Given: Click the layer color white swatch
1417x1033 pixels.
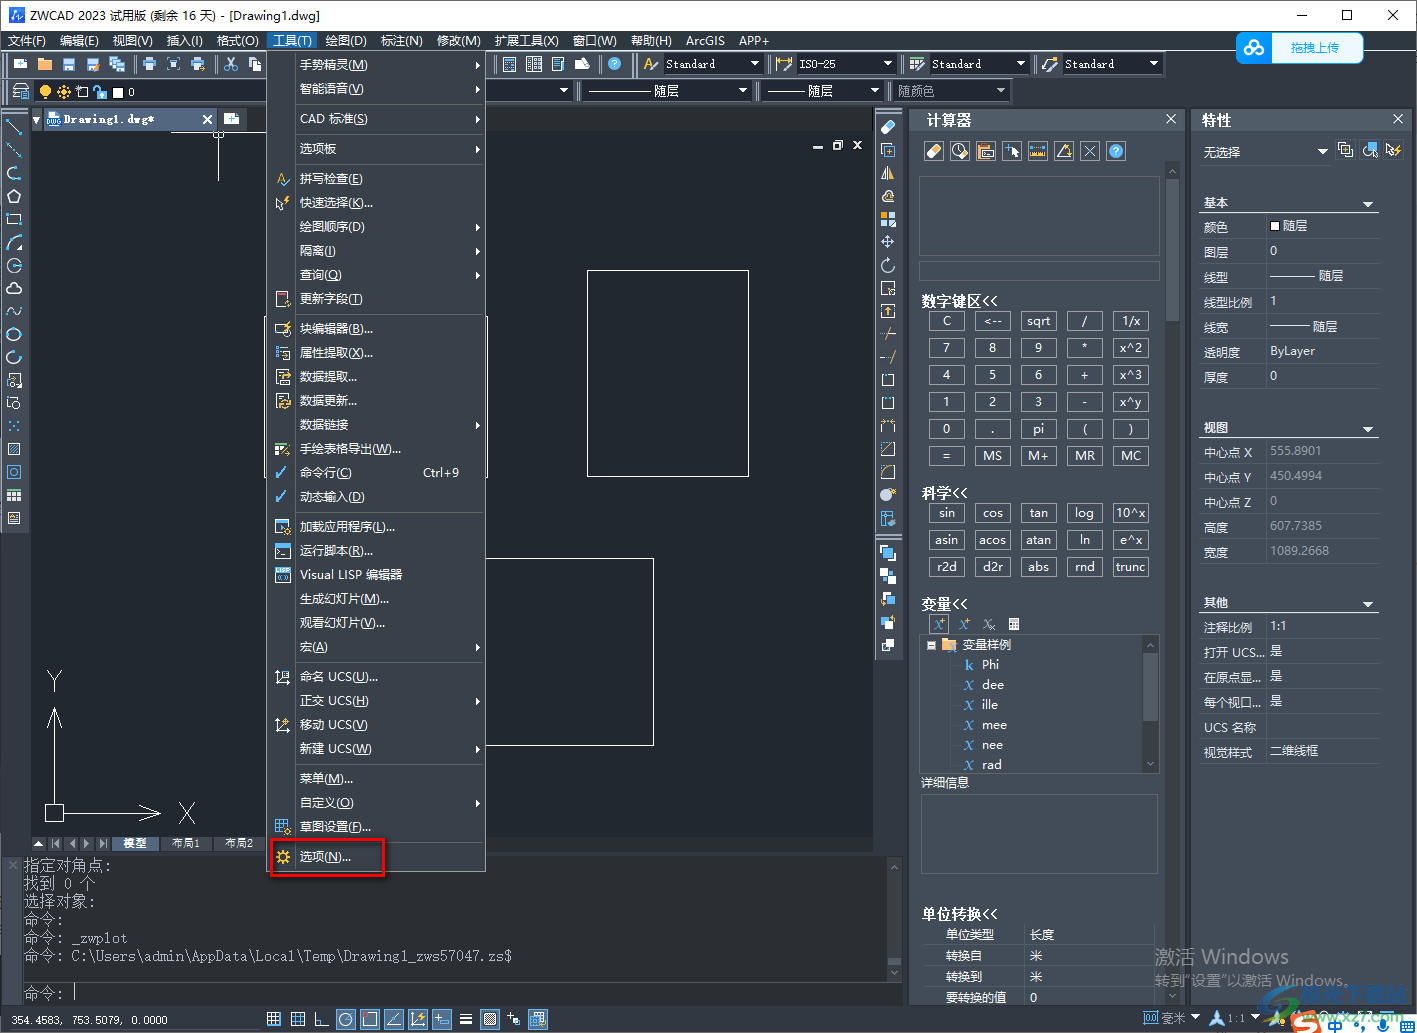Looking at the screenshot, I should click(118, 92).
